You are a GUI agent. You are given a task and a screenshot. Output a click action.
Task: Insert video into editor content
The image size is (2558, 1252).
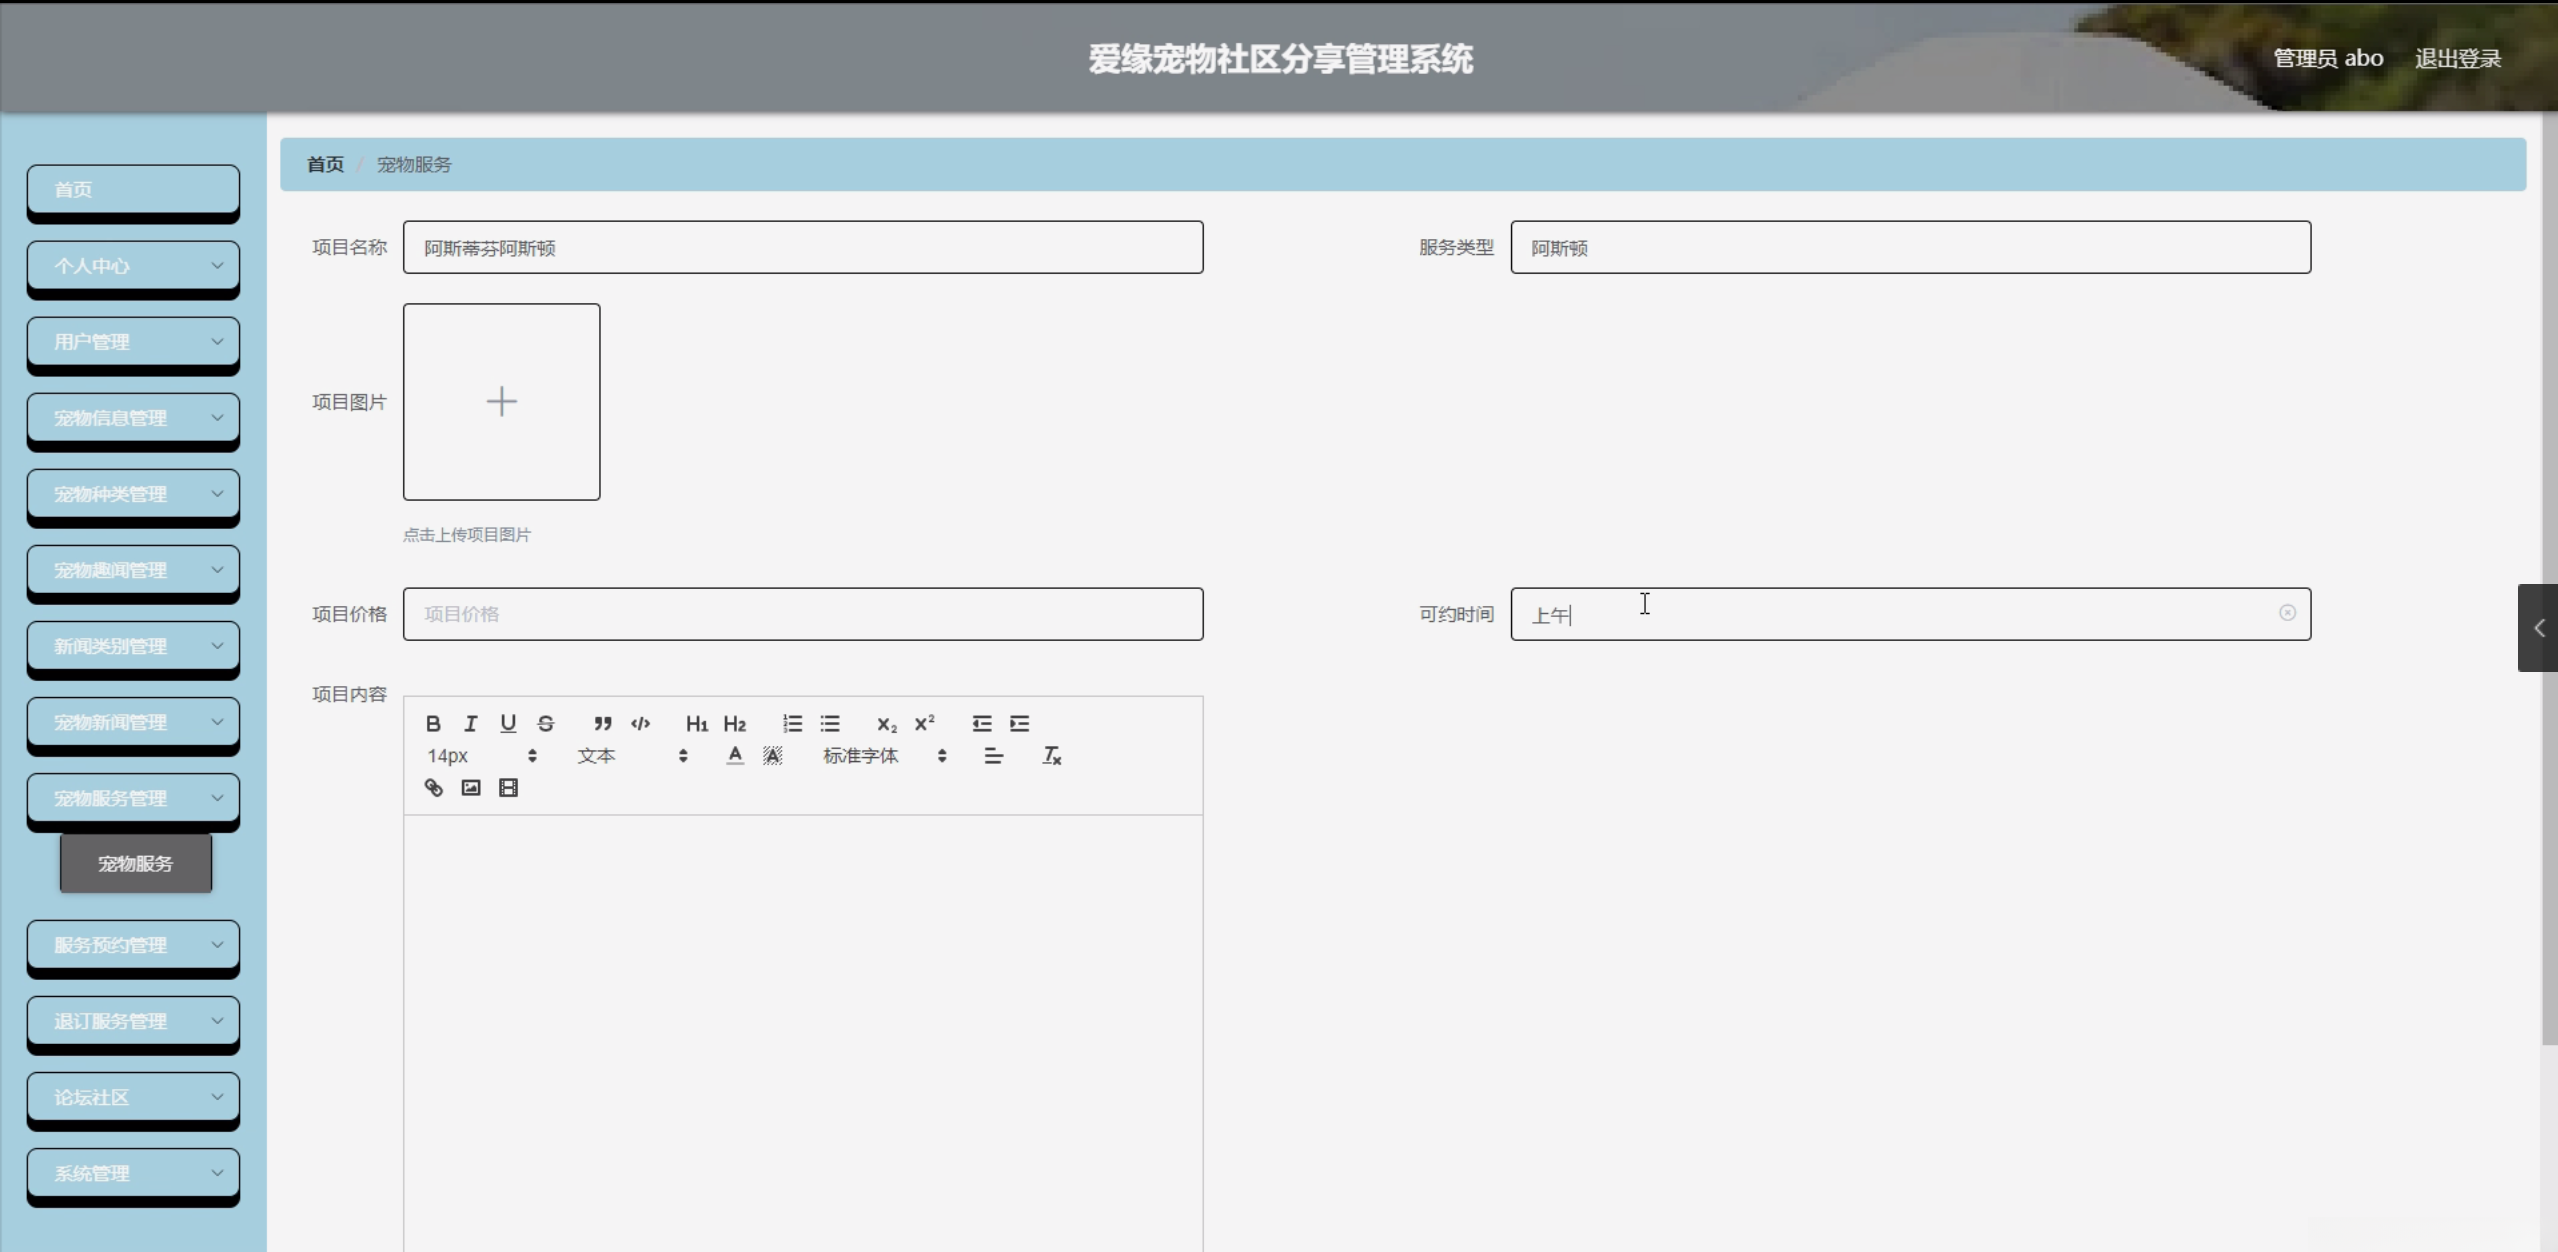point(508,788)
